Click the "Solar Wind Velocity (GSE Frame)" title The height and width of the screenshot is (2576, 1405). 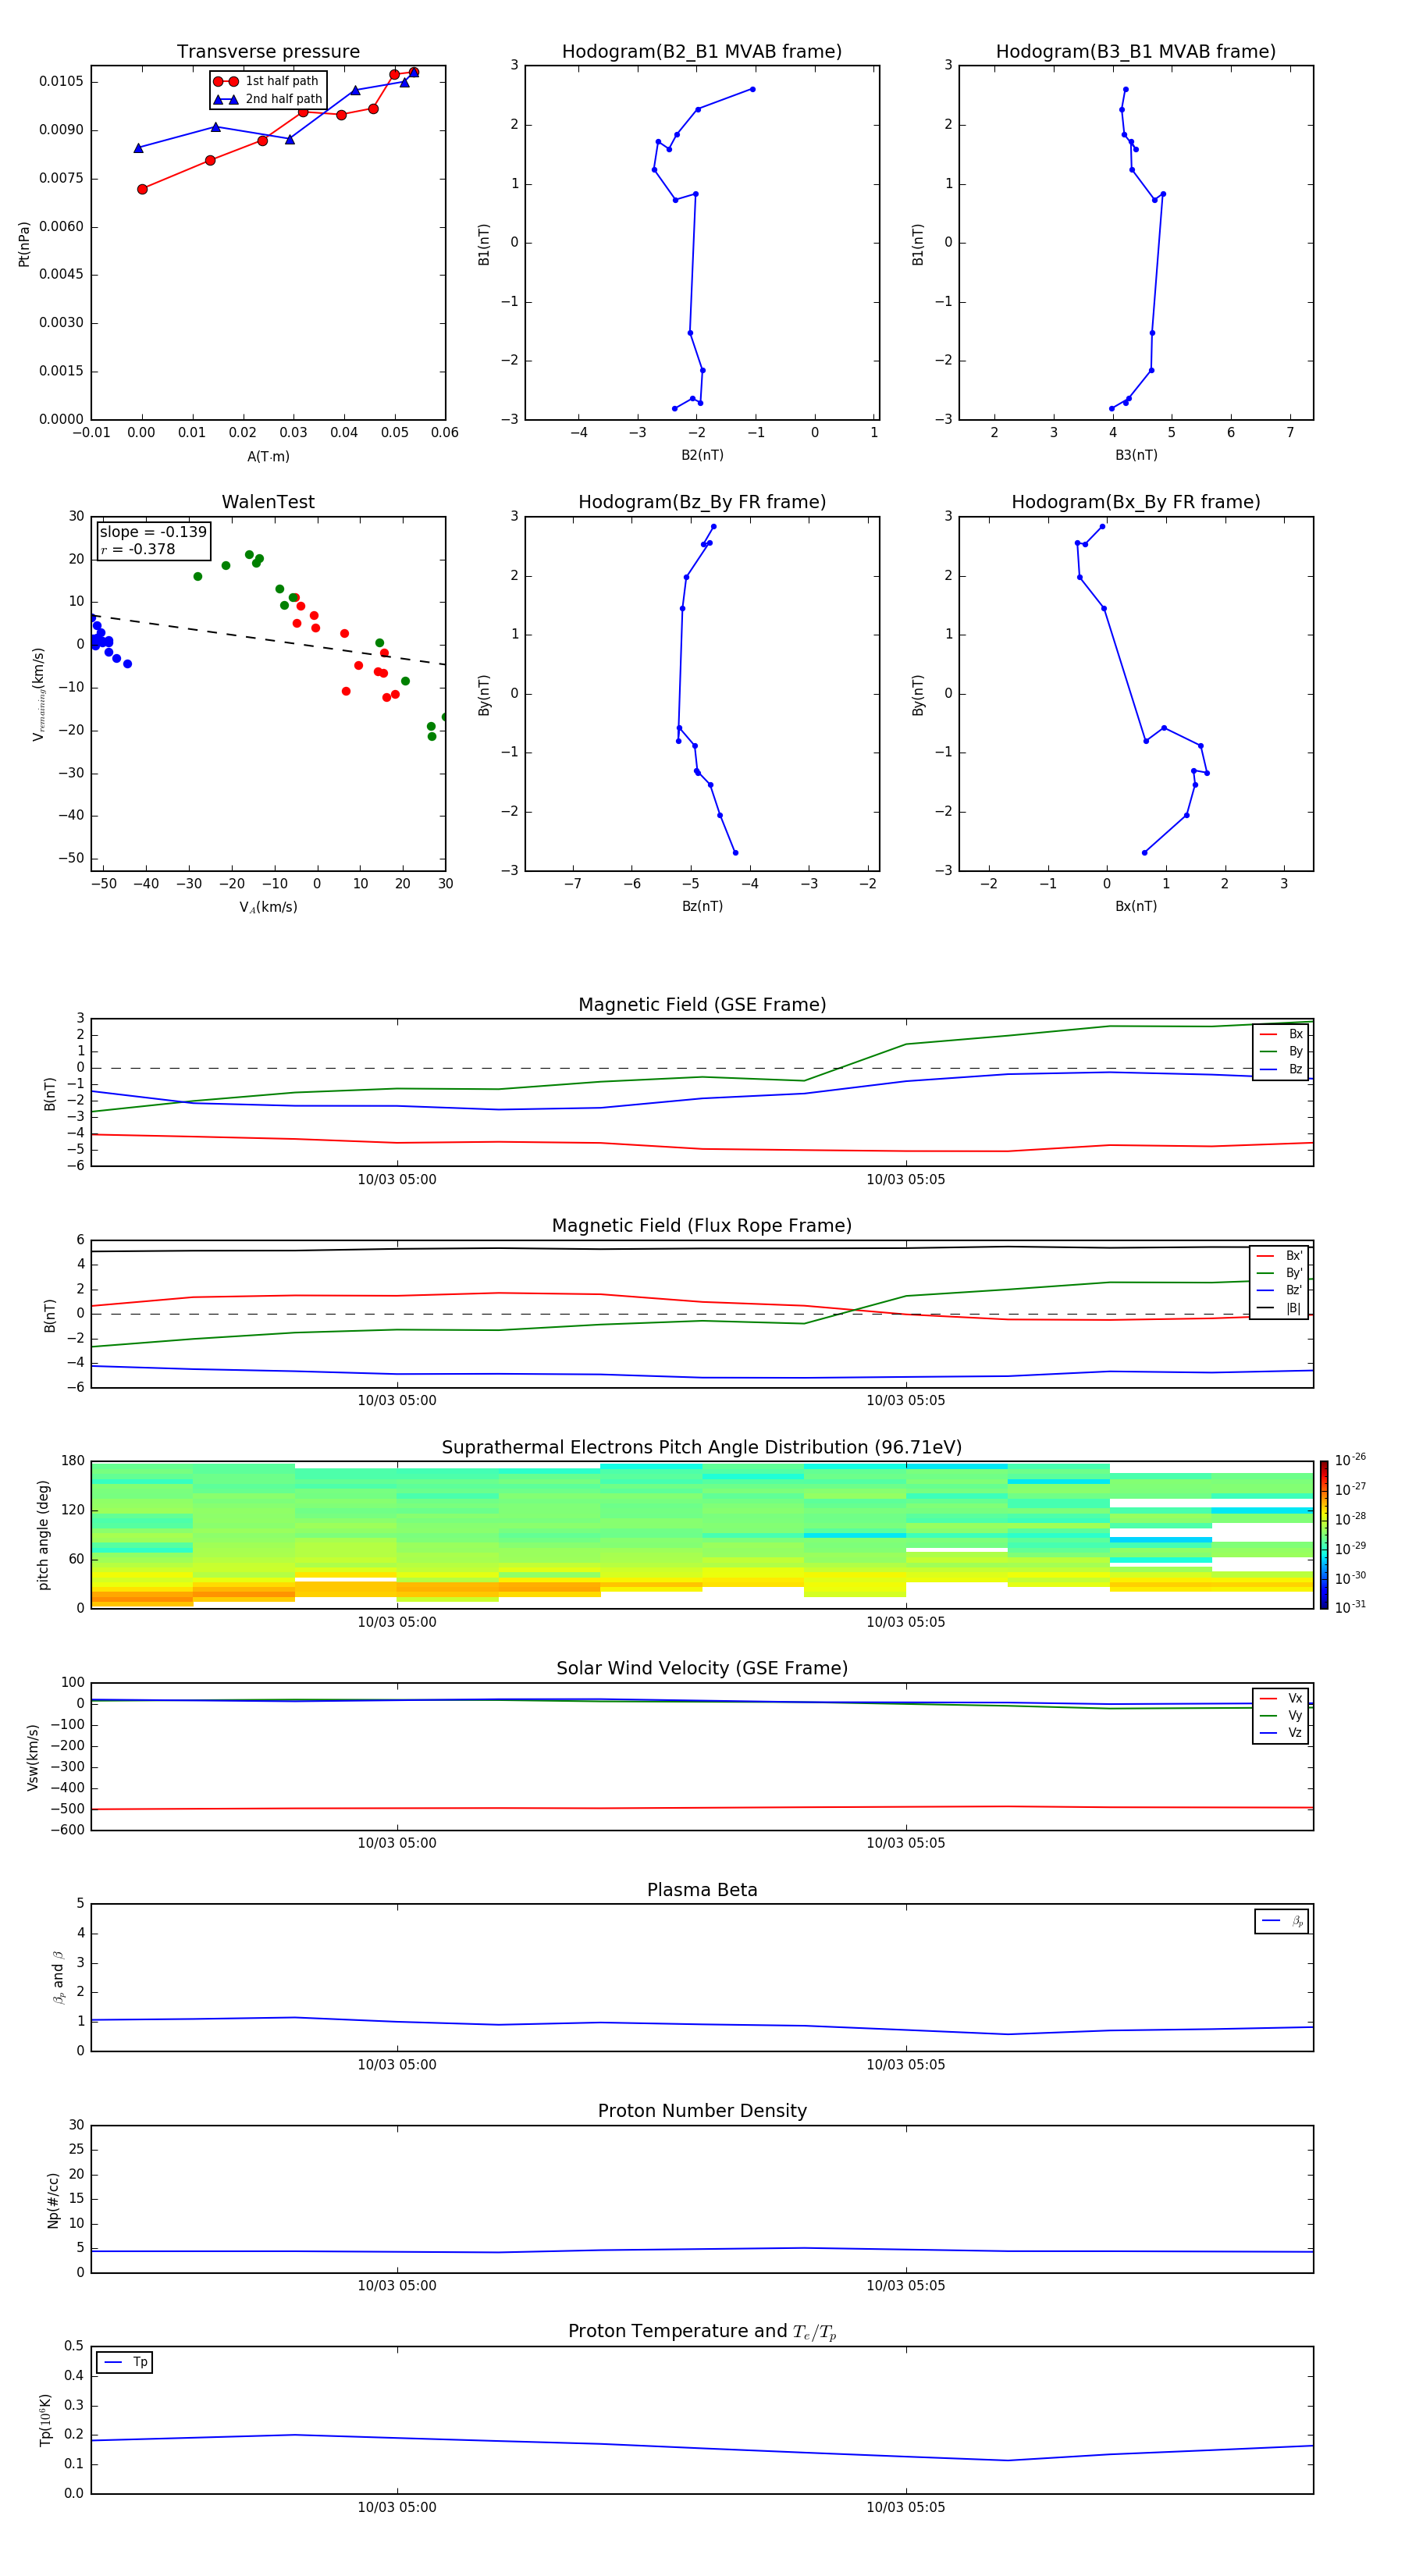pos(702,1669)
